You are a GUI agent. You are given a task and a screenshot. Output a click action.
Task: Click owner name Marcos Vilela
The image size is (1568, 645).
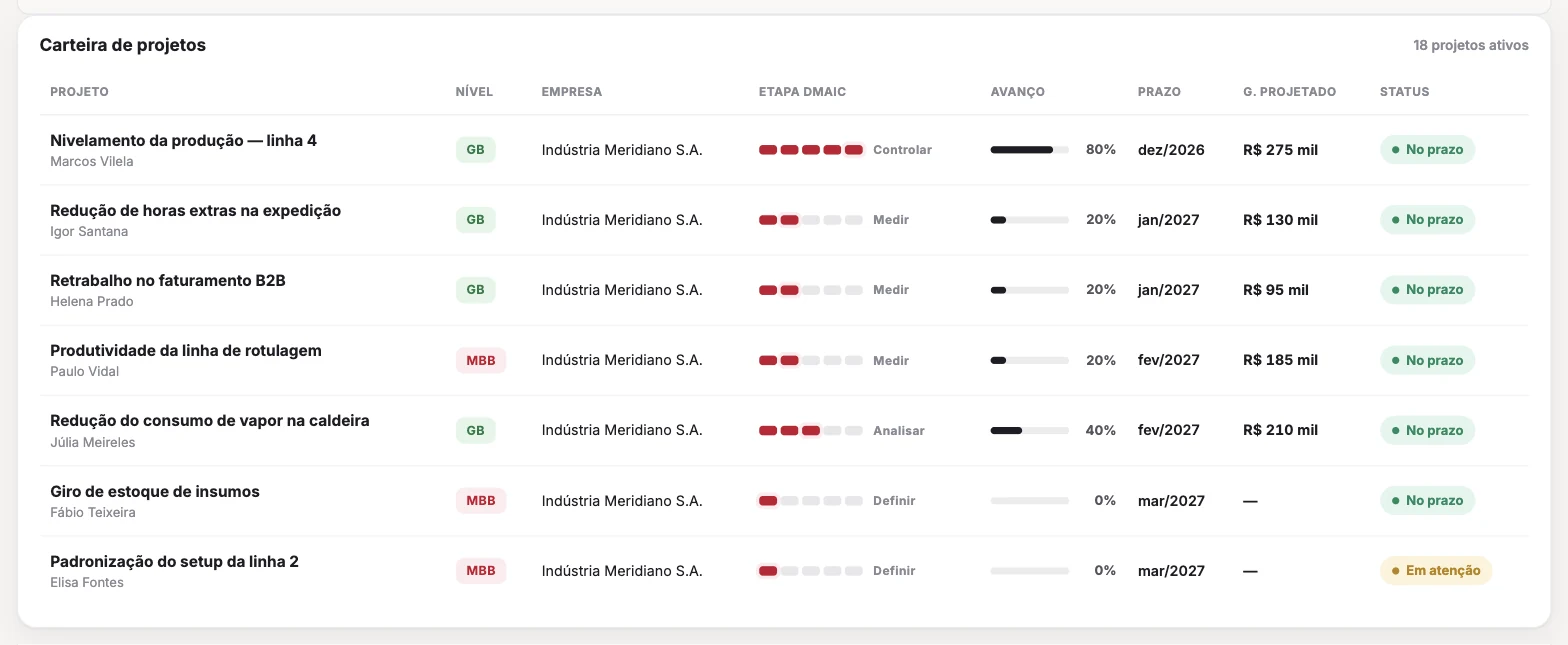coord(92,162)
